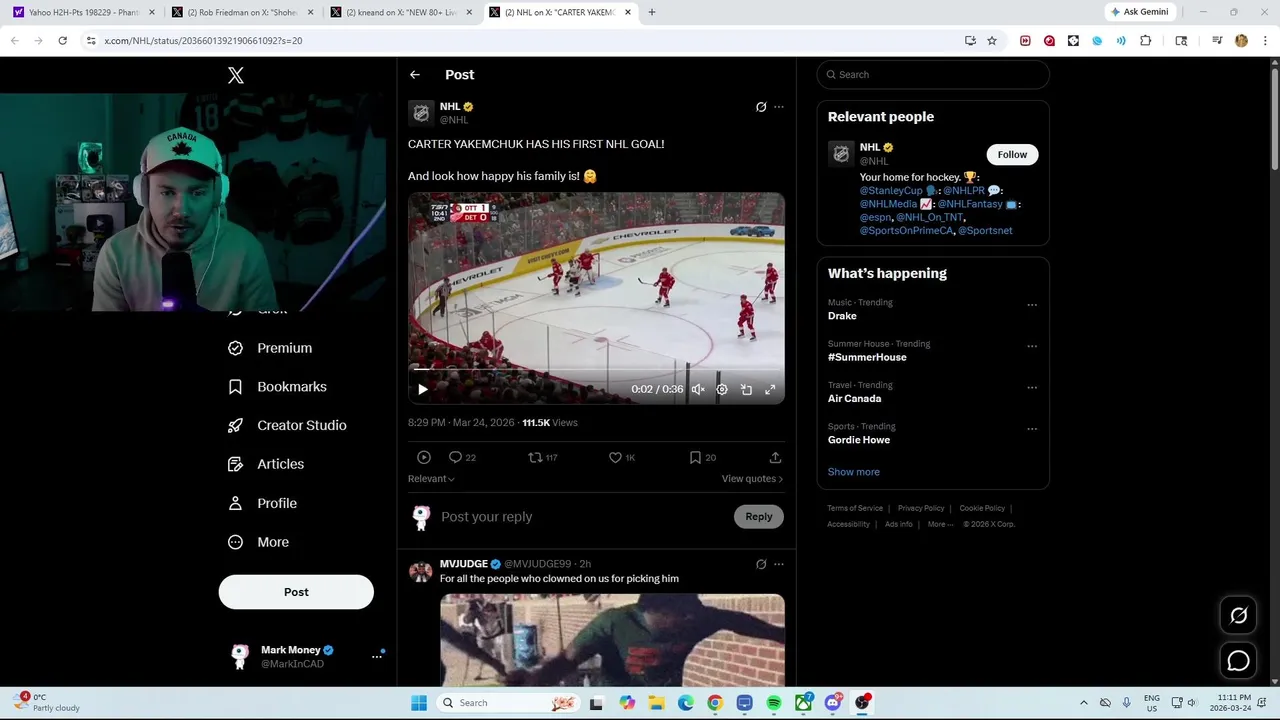Click the taskbar Search box
1280x720 pixels.
click(509, 703)
